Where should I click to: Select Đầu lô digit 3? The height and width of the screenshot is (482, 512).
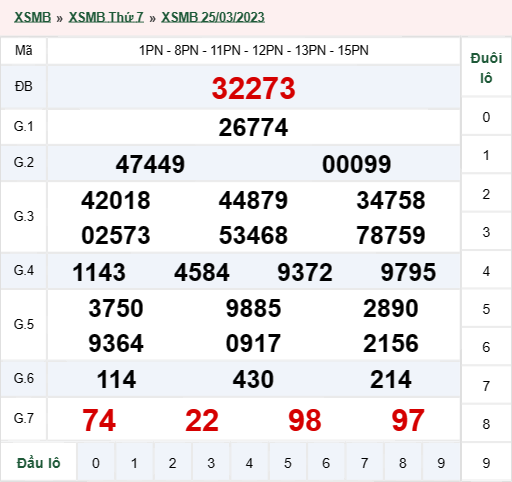(x=211, y=463)
